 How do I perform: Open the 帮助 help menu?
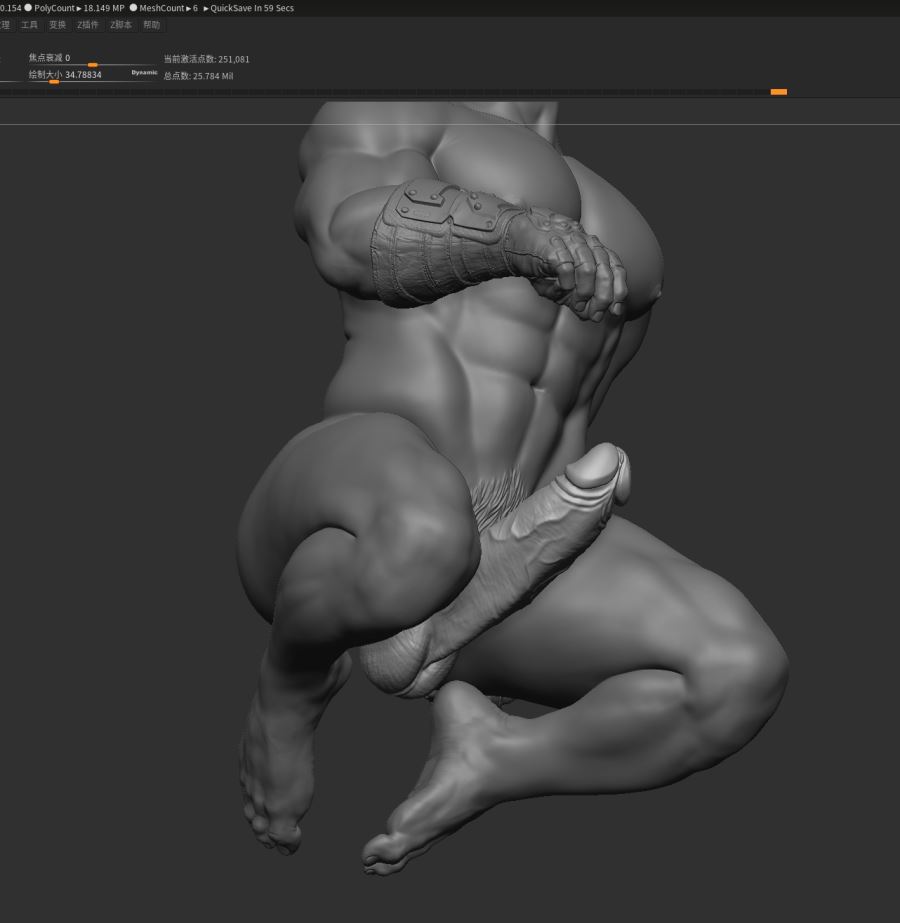point(151,25)
